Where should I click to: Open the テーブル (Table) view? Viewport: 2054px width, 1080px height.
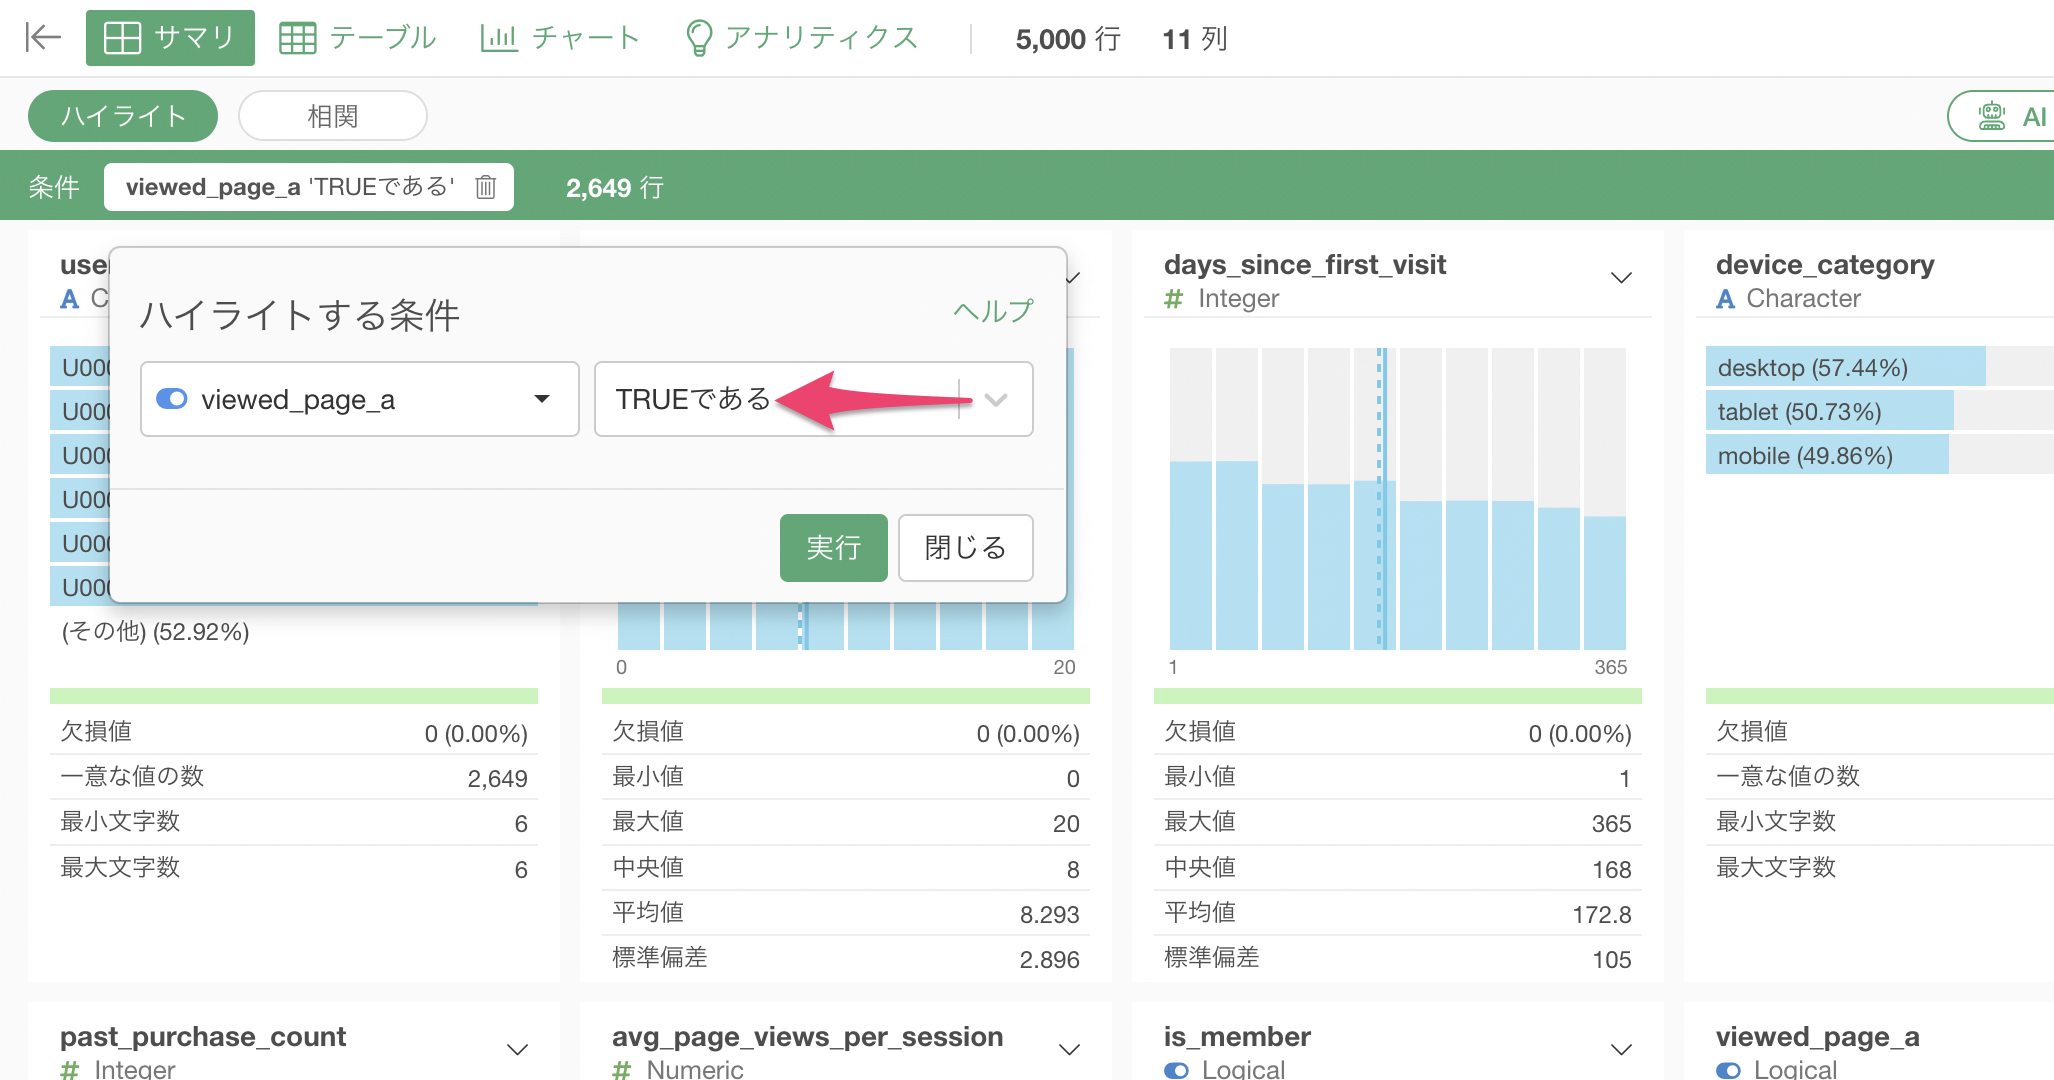click(358, 38)
